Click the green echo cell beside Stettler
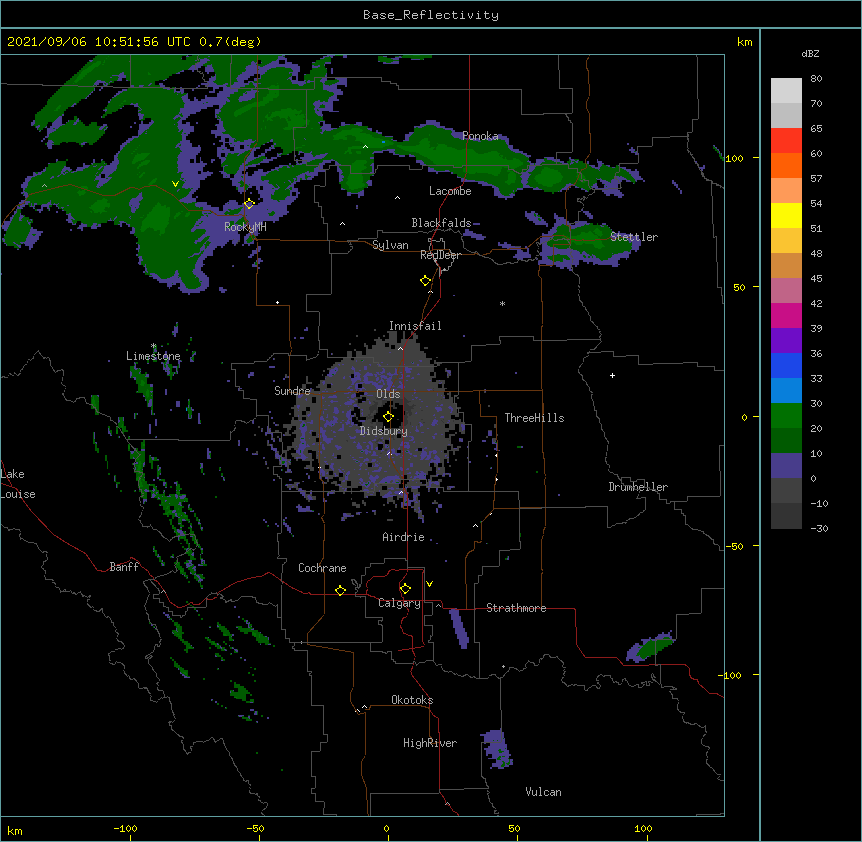 591,242
